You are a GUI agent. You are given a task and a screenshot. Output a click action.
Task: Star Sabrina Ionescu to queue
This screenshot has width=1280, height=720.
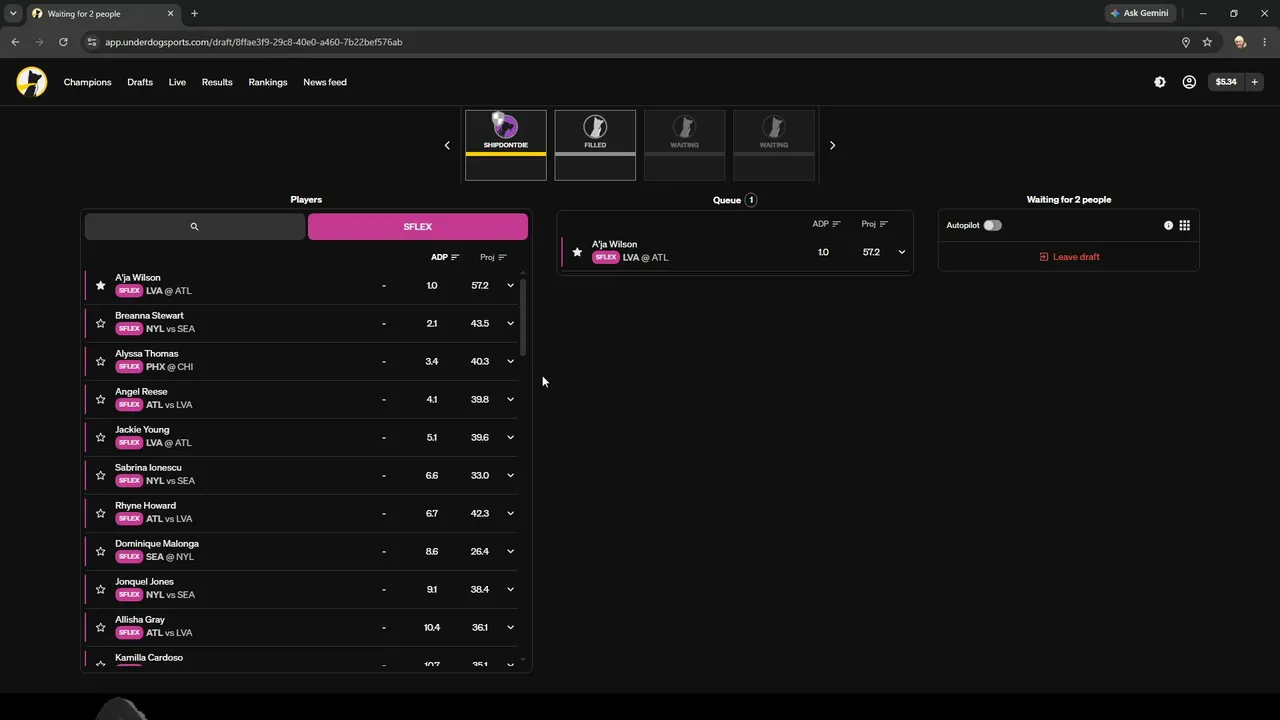tap(100, 475)
